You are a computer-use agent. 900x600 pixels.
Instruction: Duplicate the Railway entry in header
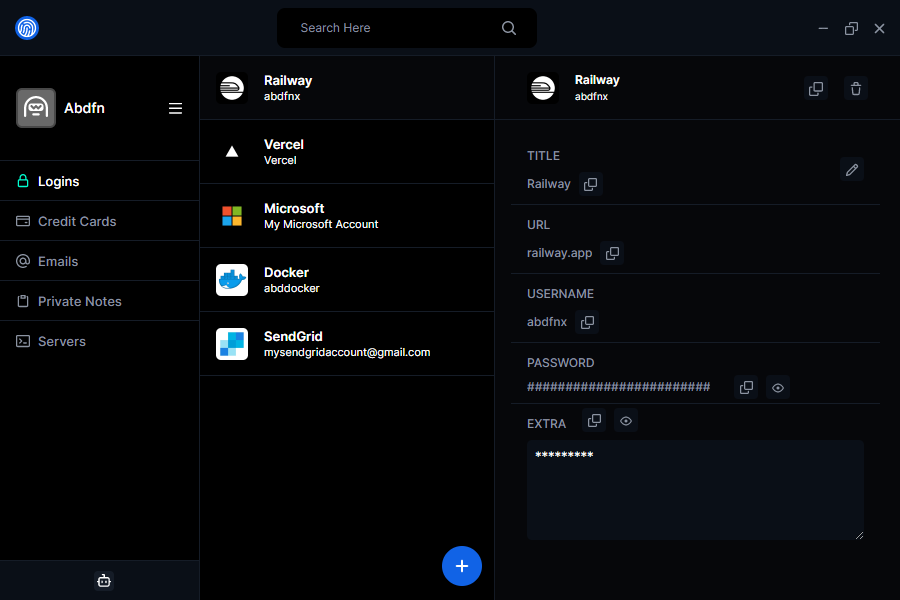(816, 88)
